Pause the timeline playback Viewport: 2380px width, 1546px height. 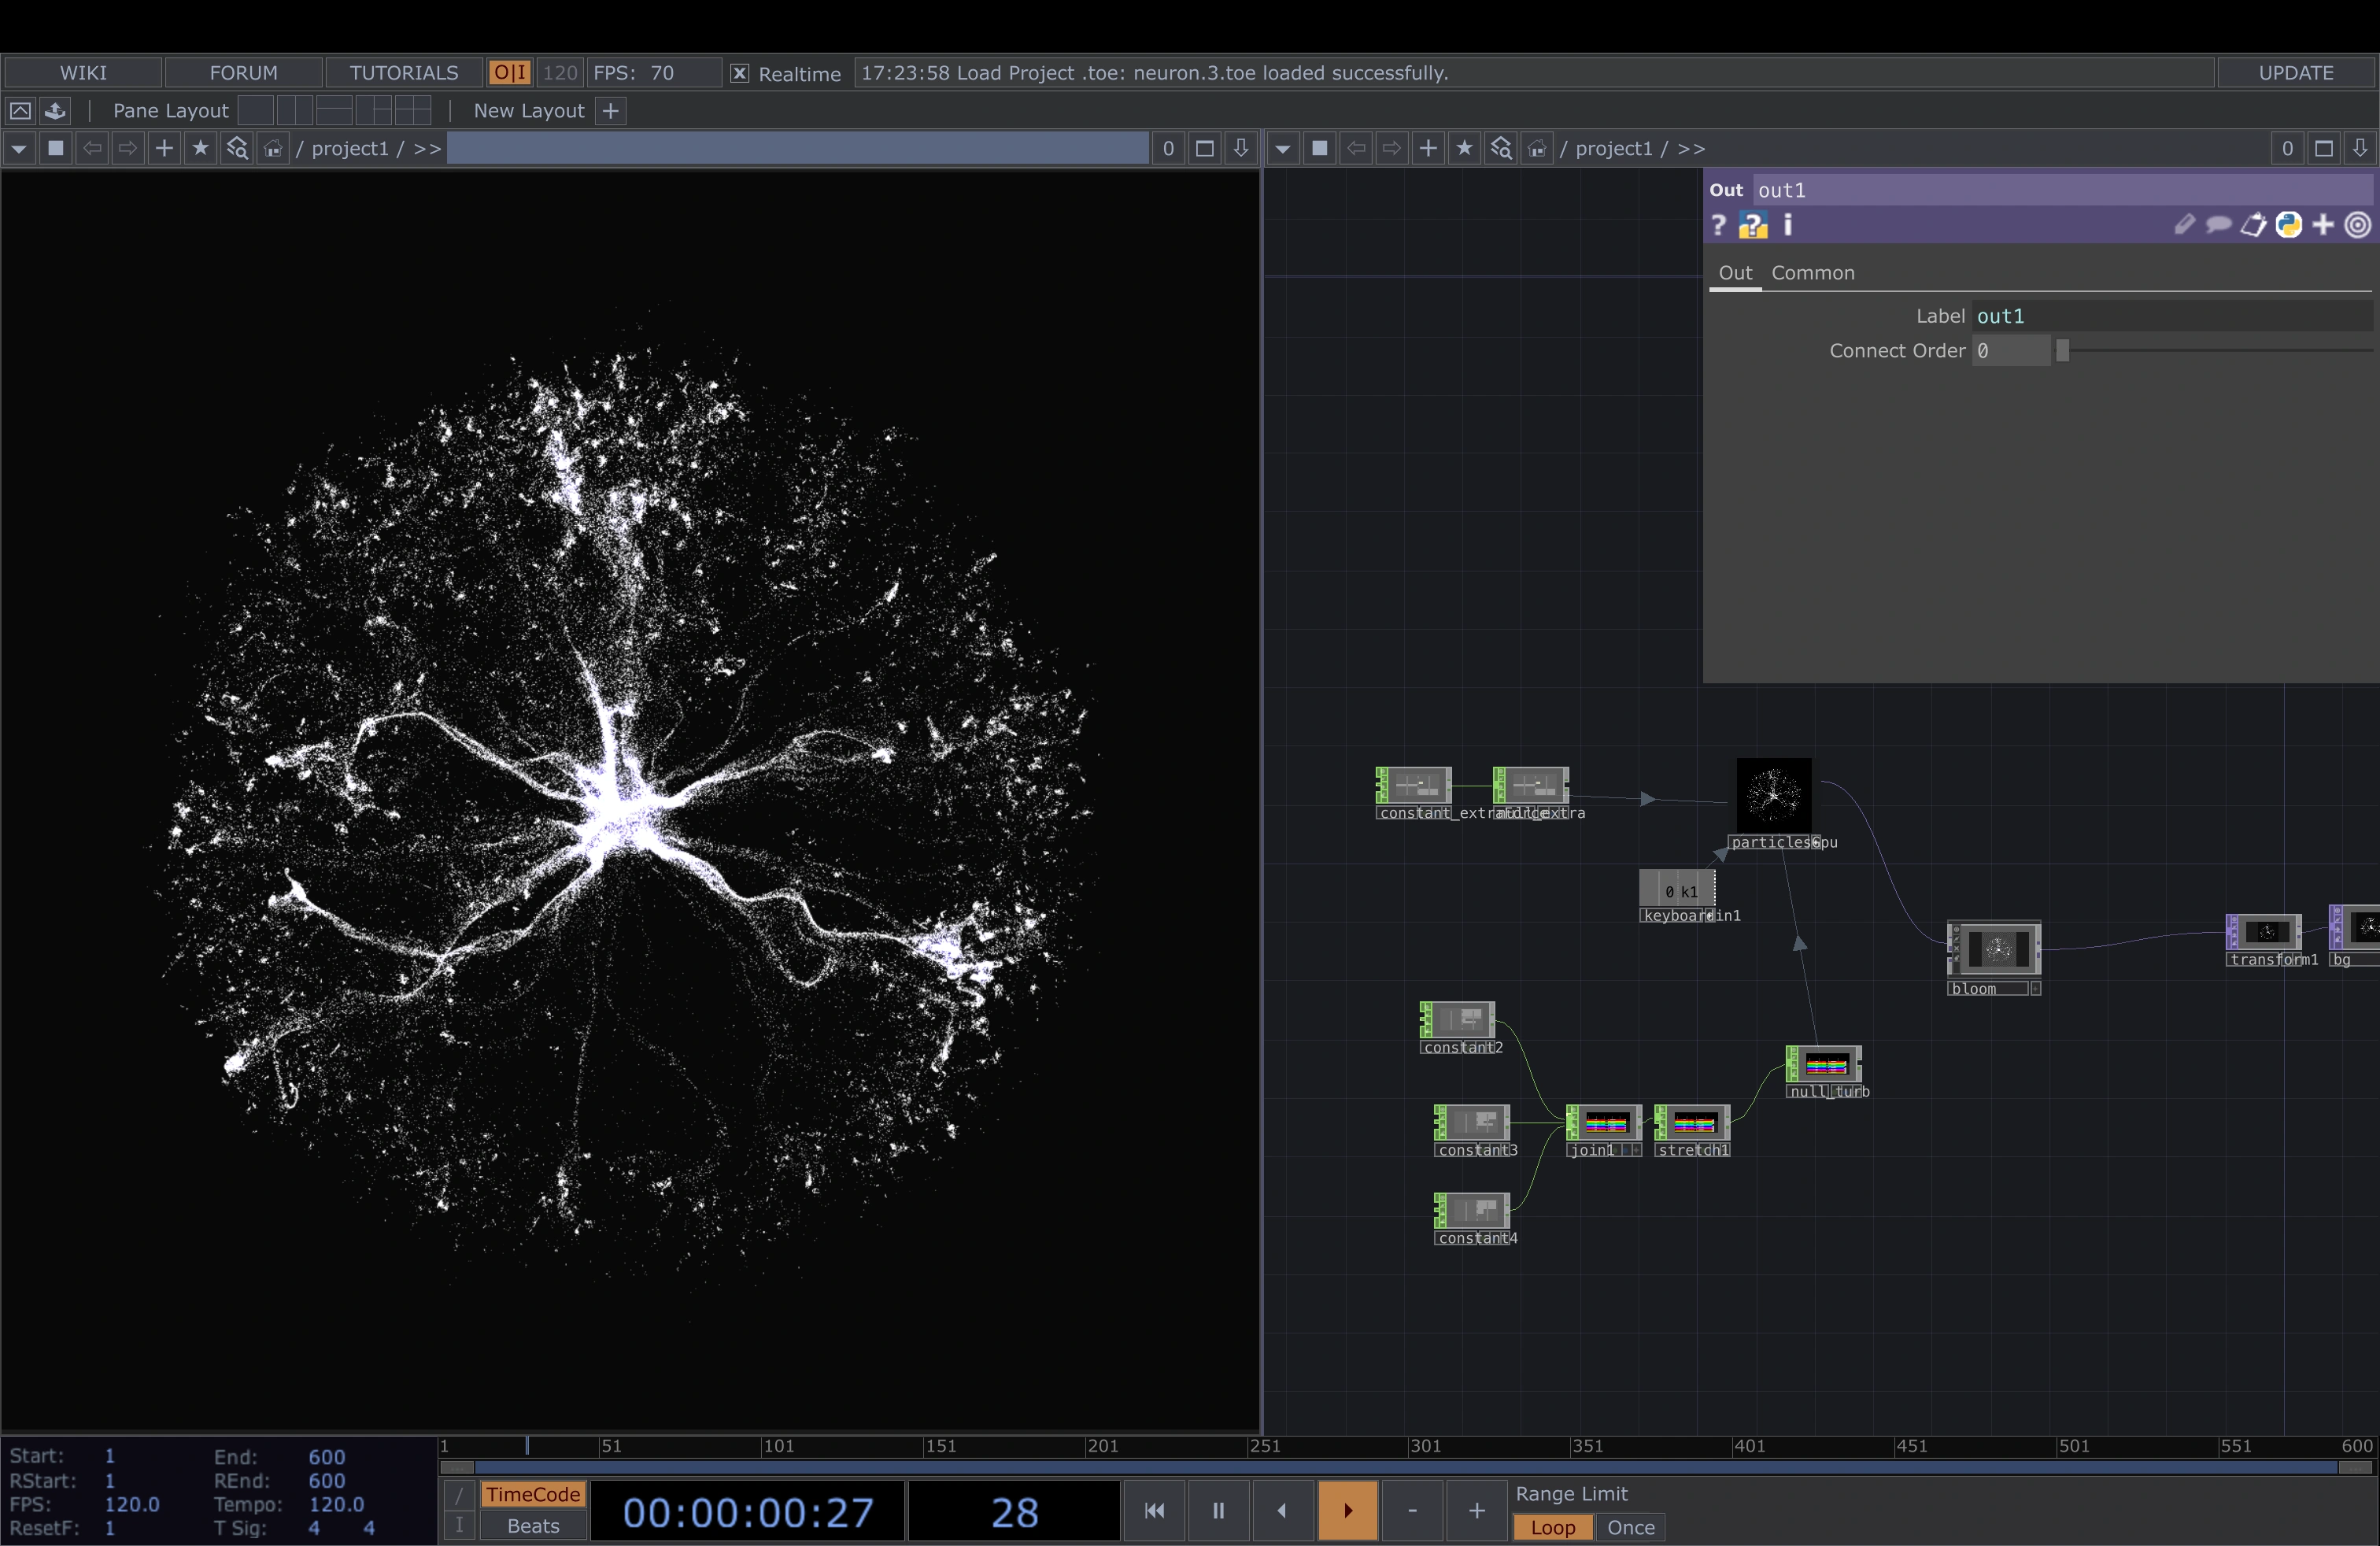[1218, 1510]
